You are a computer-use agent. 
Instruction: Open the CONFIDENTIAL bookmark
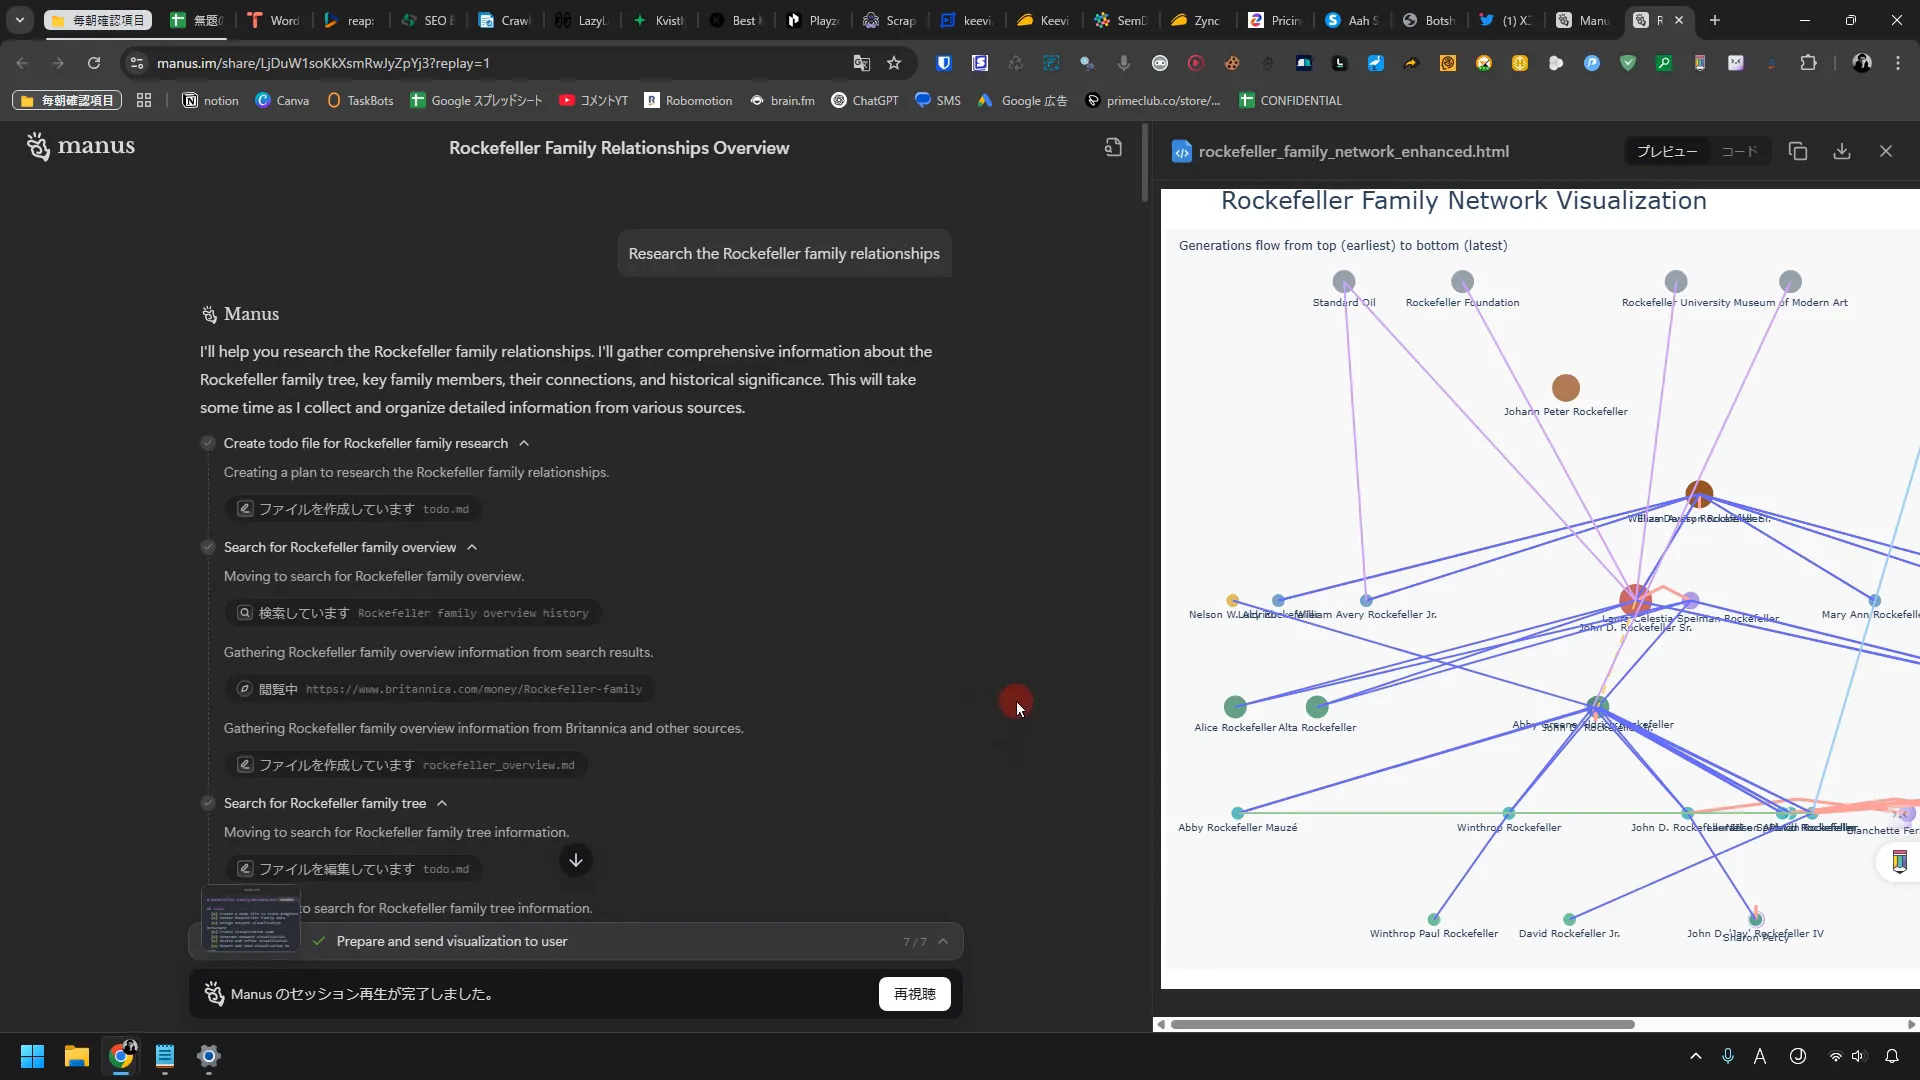(1291, 101)
